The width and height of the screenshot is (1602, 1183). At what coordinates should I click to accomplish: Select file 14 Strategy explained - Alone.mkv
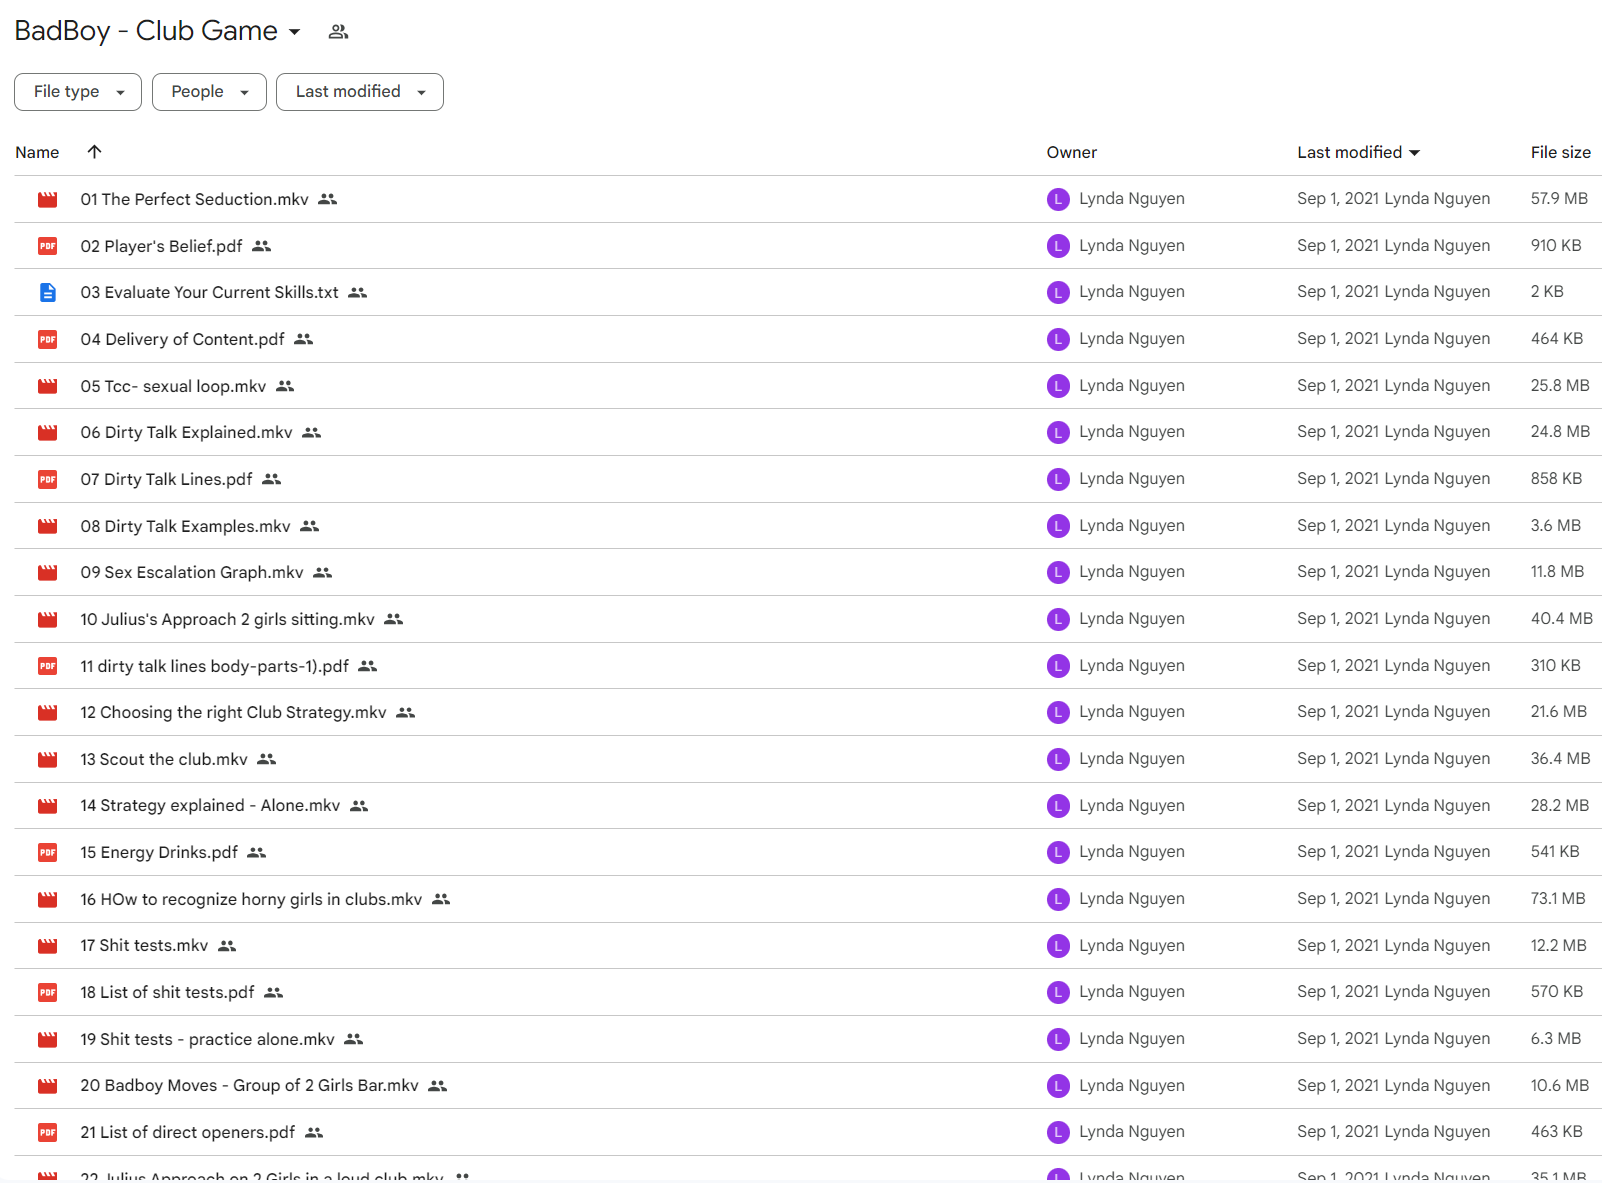(x=210, y=806)
